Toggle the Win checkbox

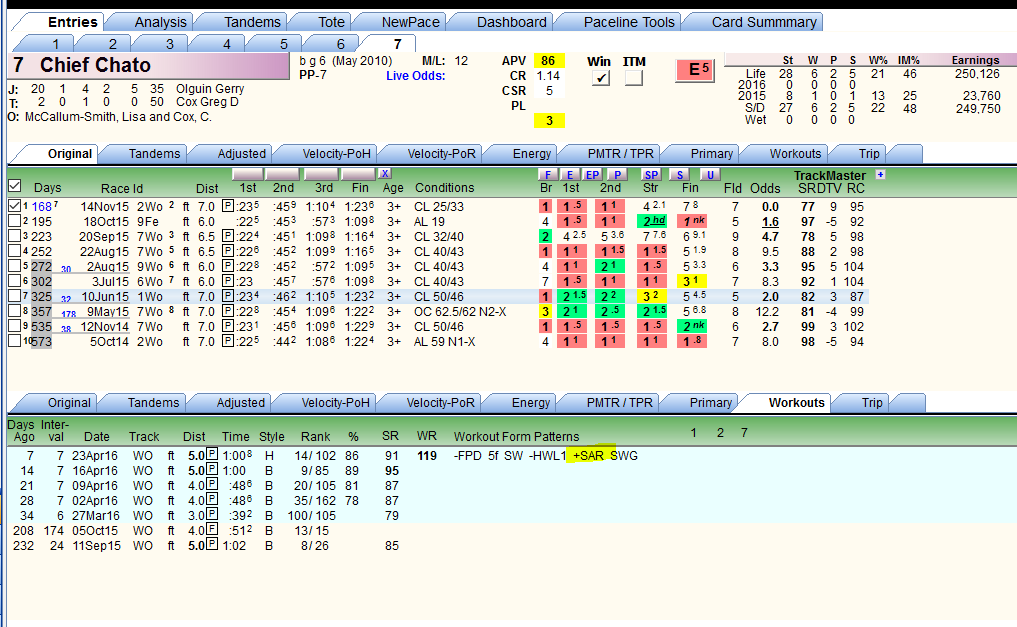(601, 78)
